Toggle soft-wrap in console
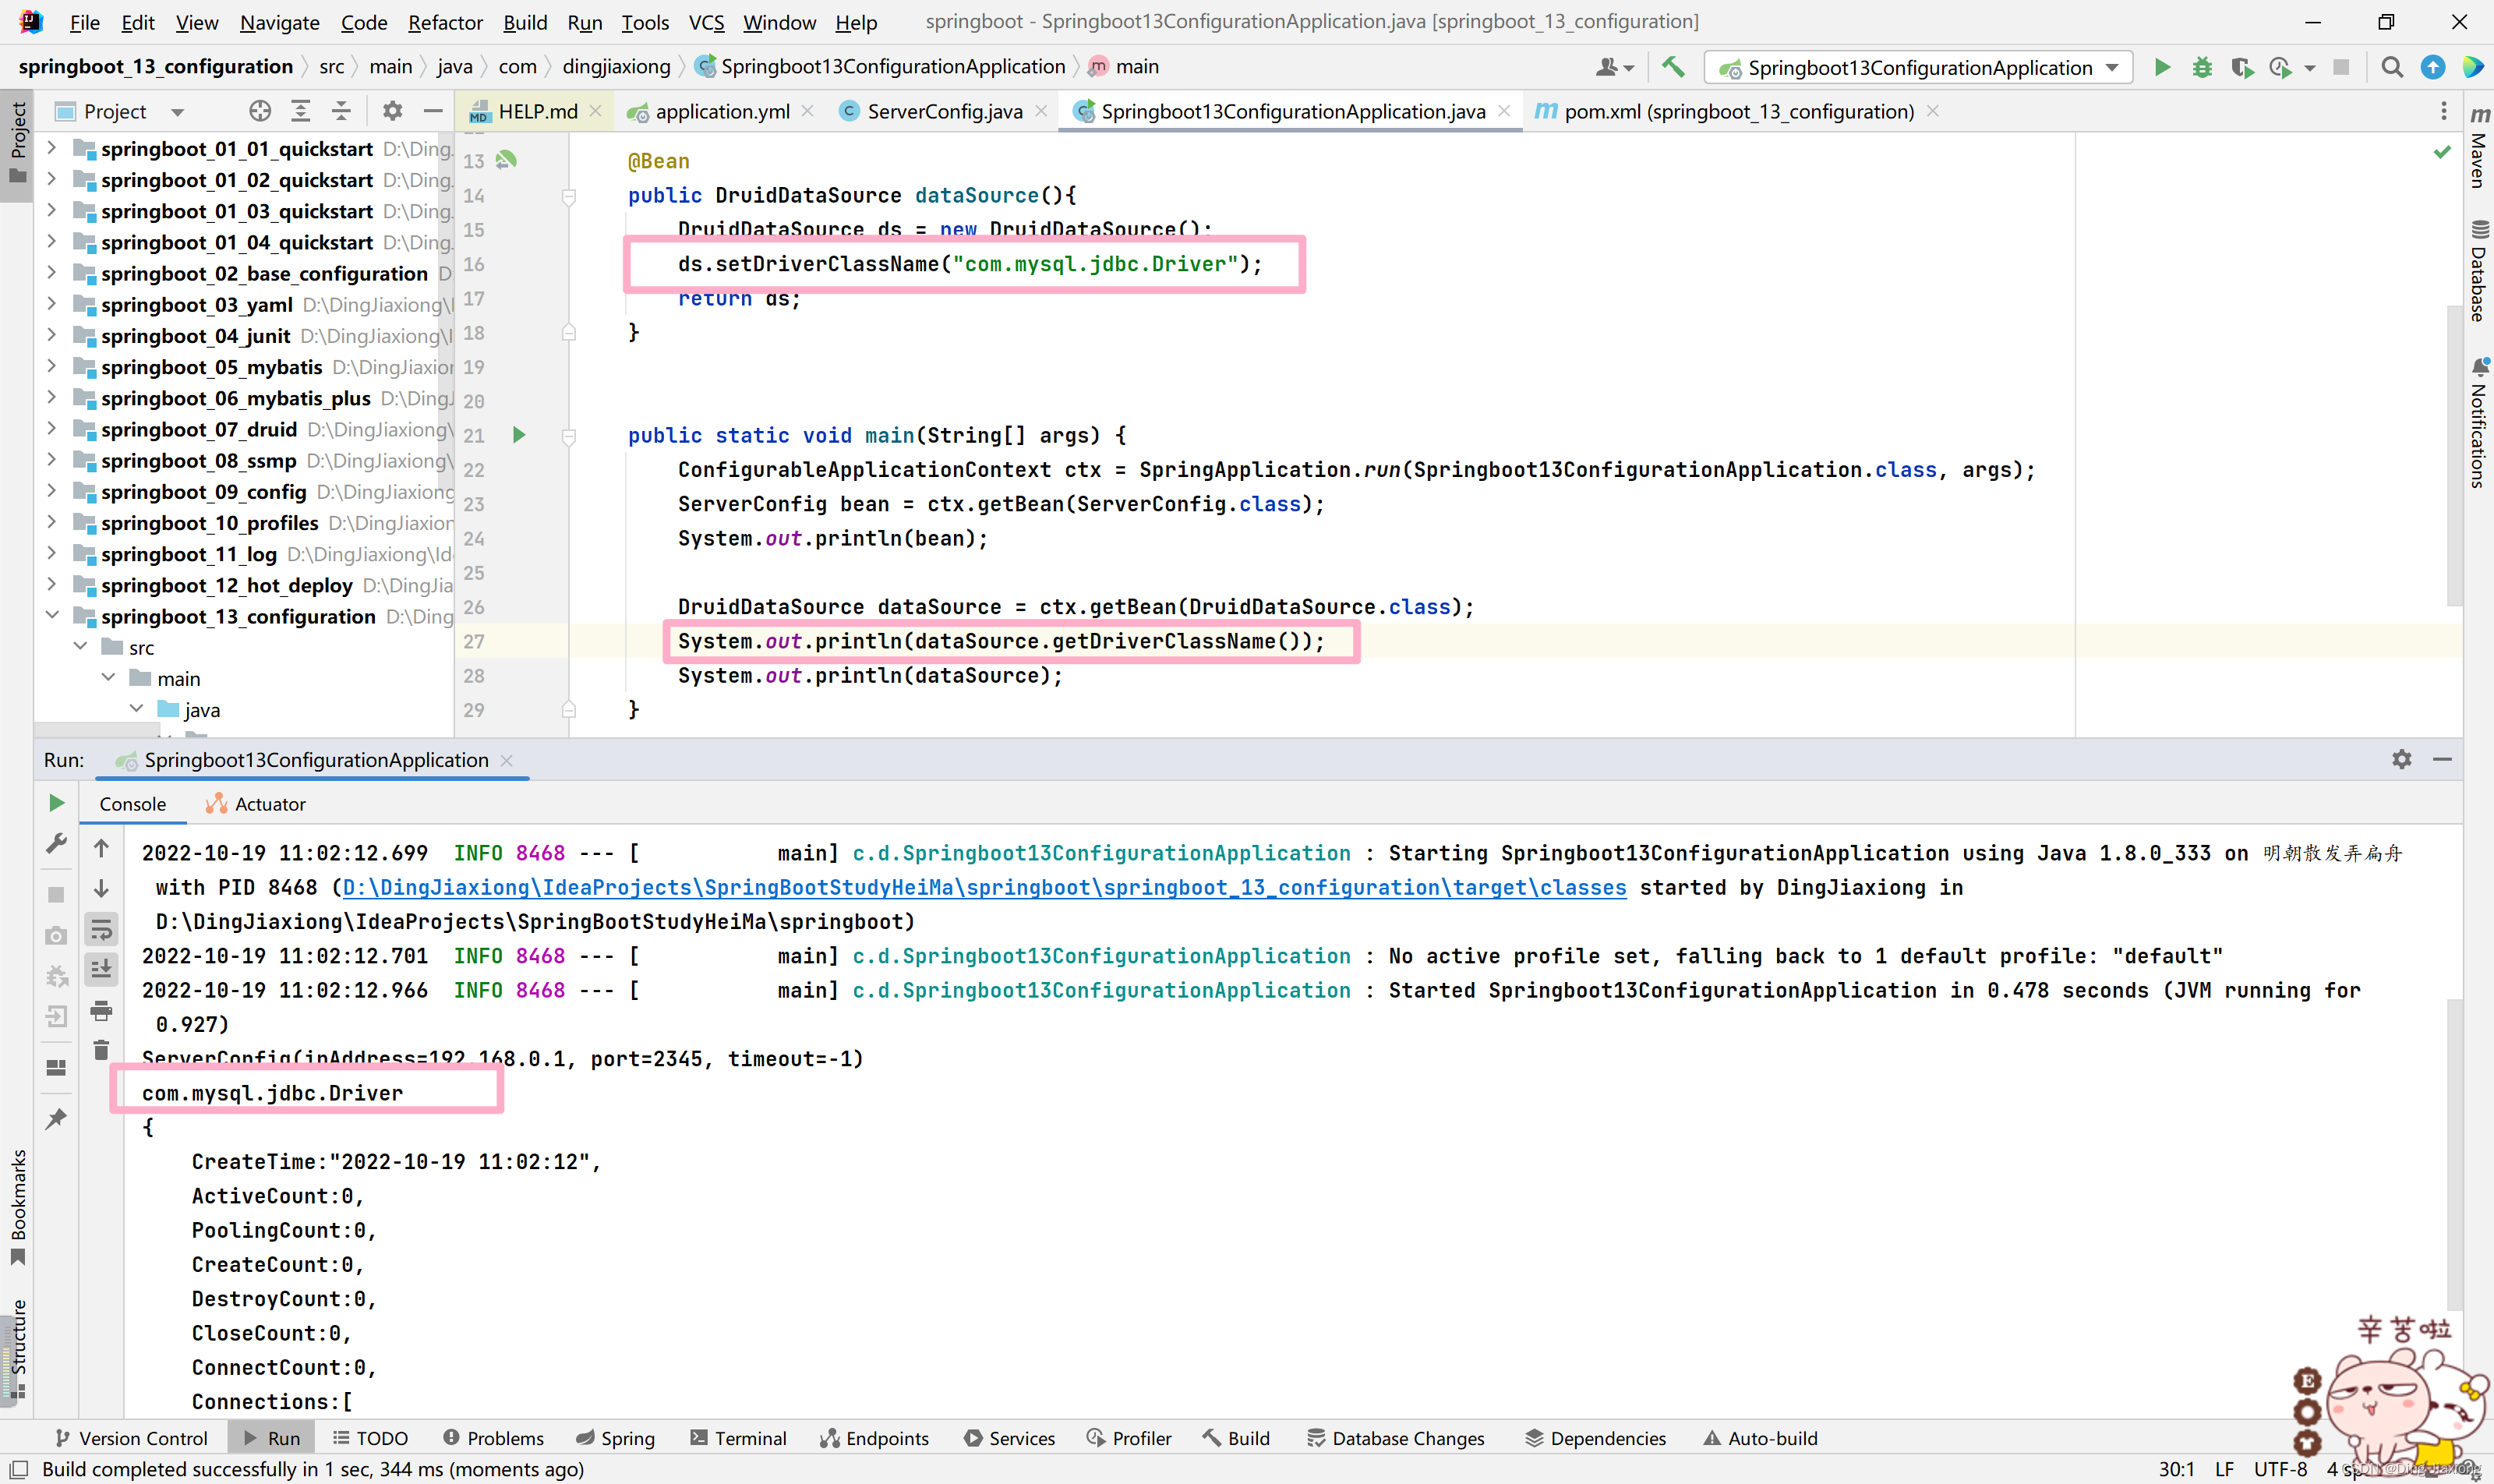This screenshot has width=2494, height=1484. click(x=101, y=930)
